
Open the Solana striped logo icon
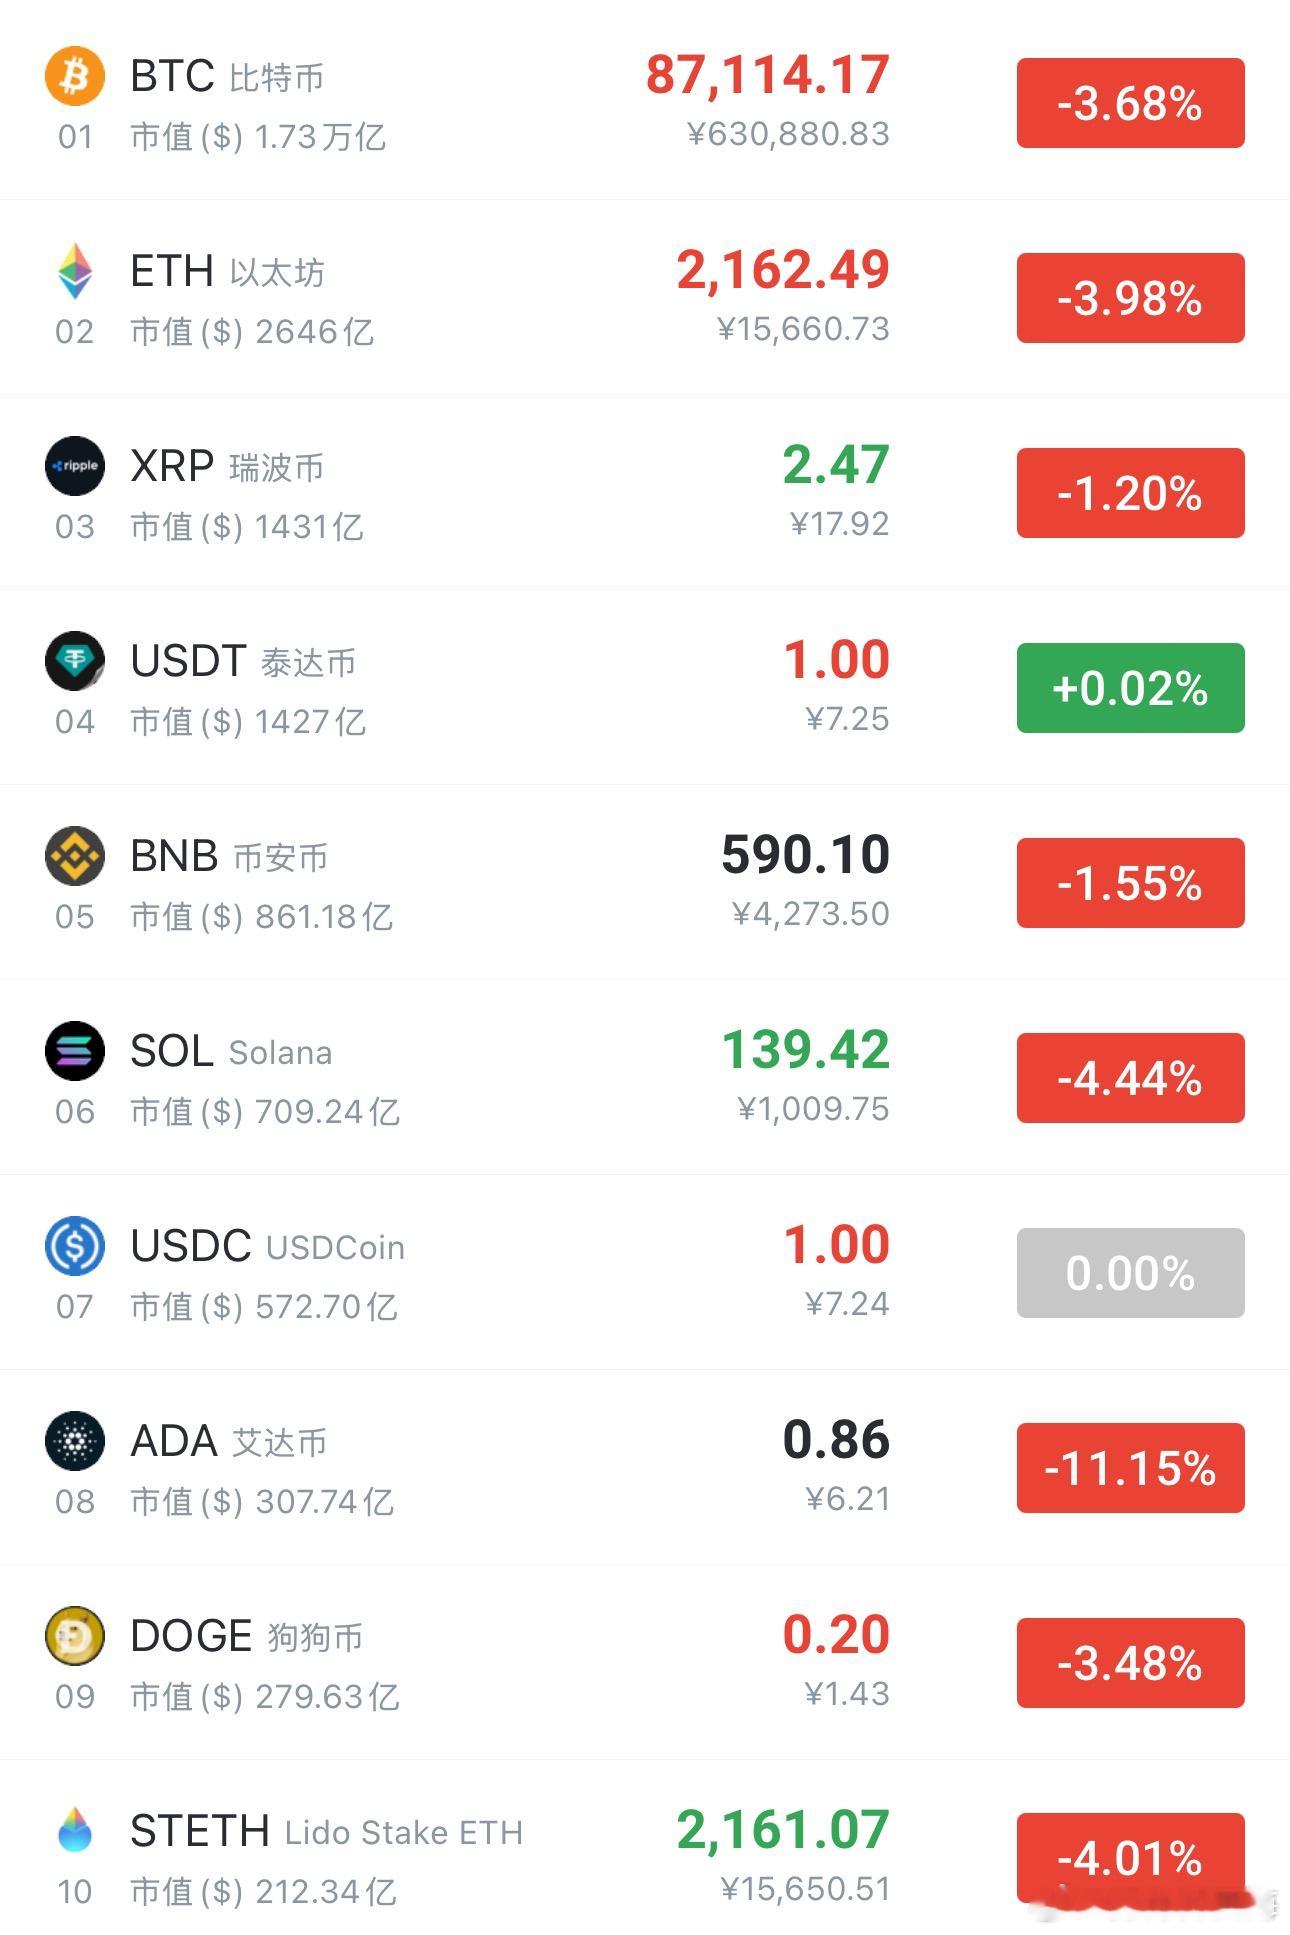tap(75, 1051)
